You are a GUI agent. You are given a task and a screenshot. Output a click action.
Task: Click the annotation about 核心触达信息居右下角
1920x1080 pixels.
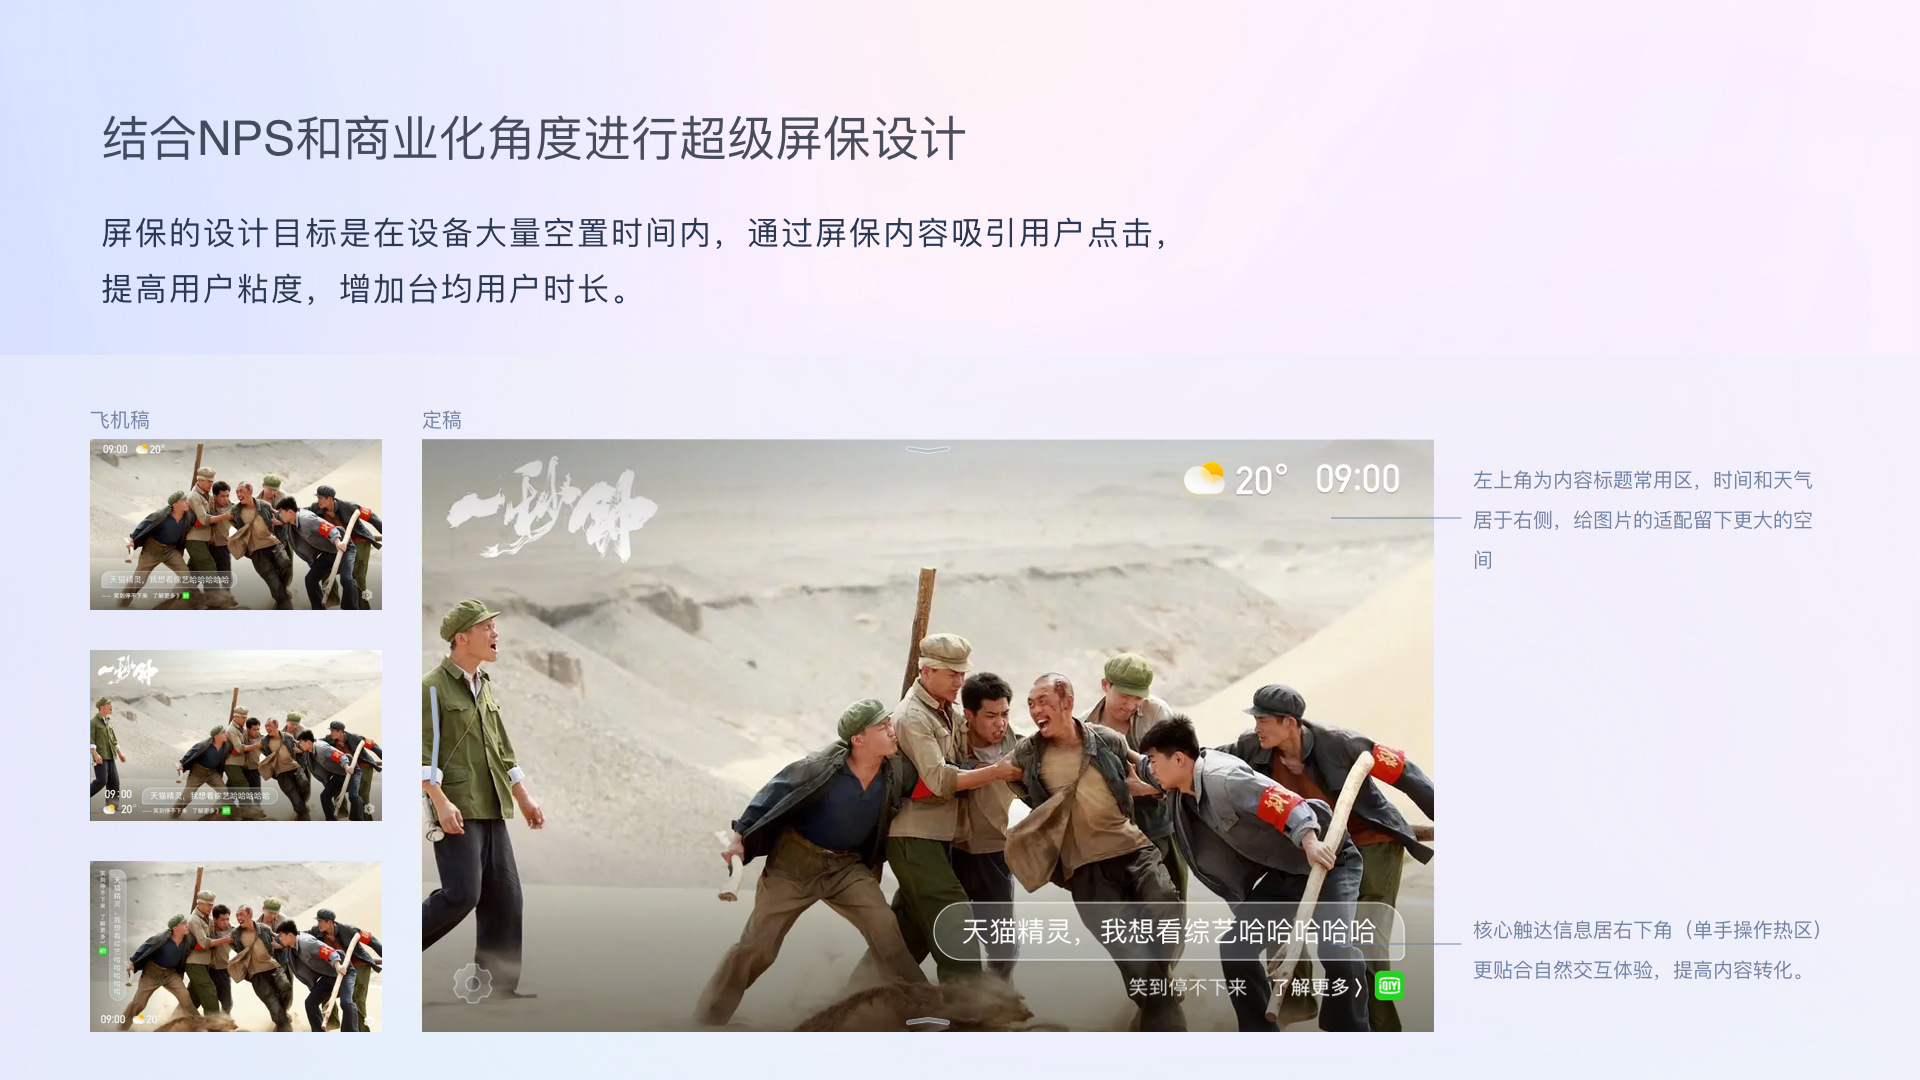pyautogui.click(x=1648, y=950)
